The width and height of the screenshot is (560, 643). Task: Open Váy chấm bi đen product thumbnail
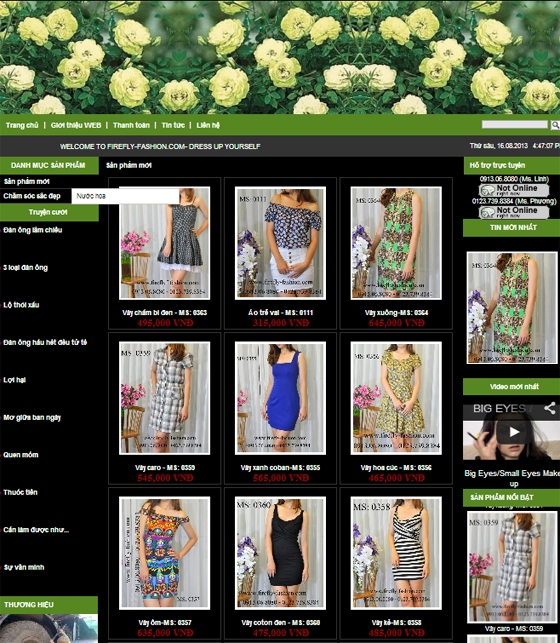pos(164,243)
